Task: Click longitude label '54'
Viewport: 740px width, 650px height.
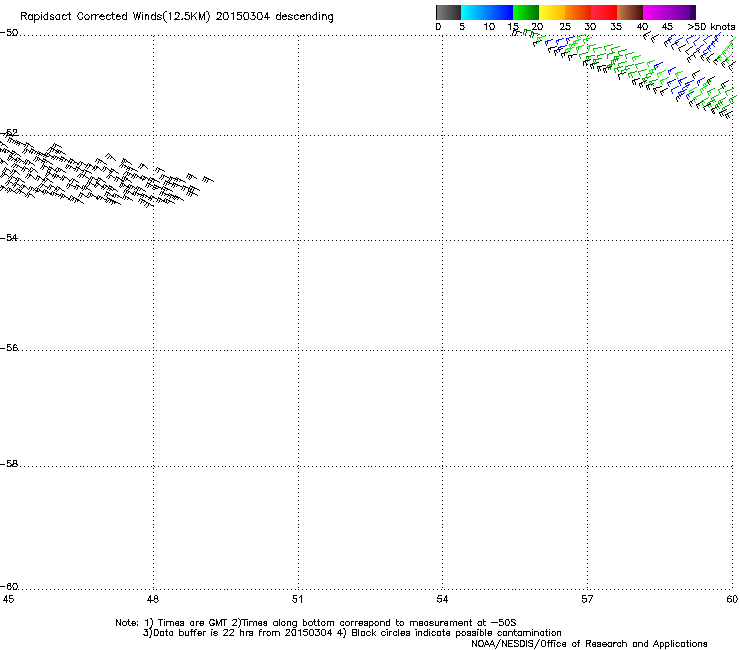Action: click(442, 599)
